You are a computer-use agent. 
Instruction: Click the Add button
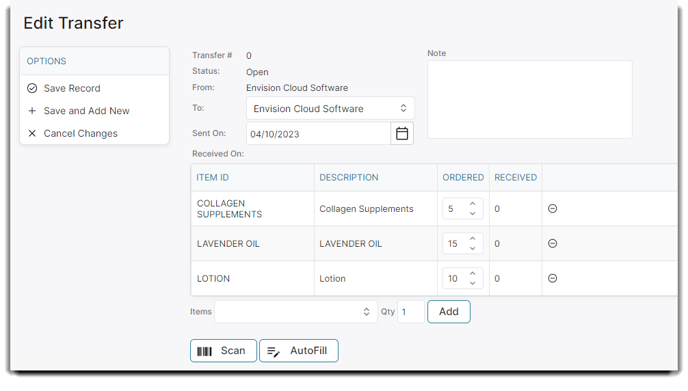(449, 312)
